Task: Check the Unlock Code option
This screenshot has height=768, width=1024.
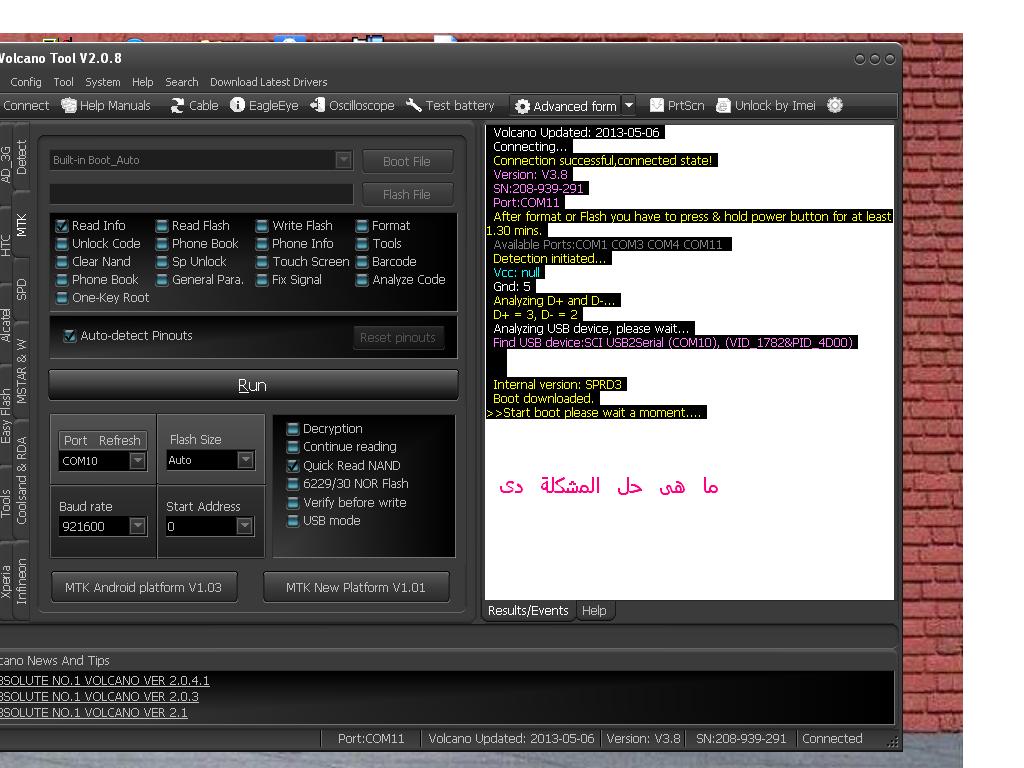Action: click(x=62, y=244)
